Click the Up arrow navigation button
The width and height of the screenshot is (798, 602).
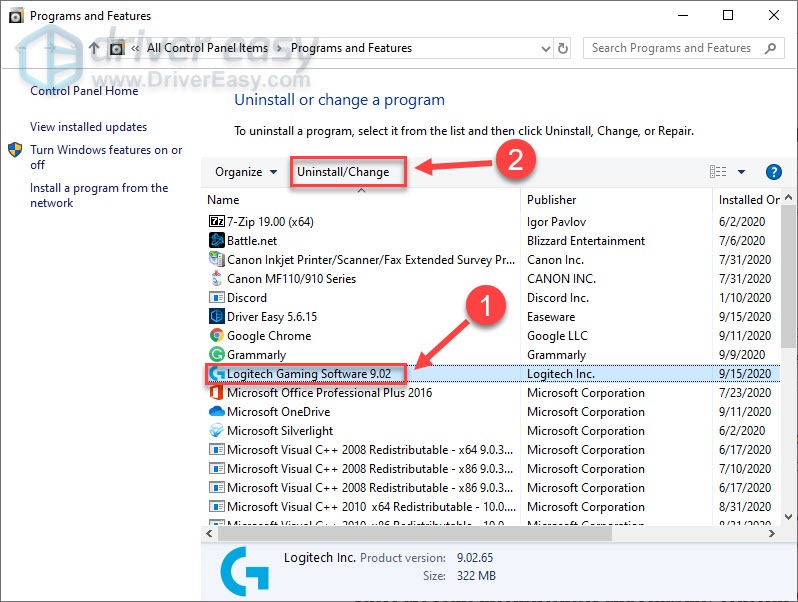[94, 48]
